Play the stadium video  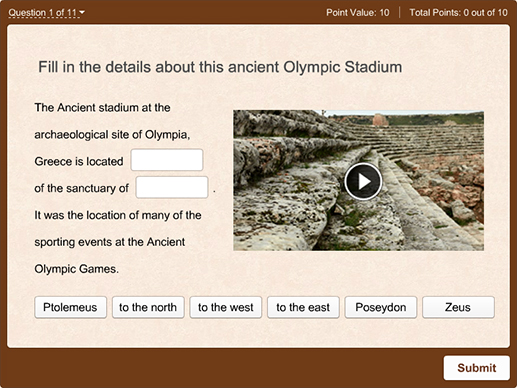click(x=363, y=181)
